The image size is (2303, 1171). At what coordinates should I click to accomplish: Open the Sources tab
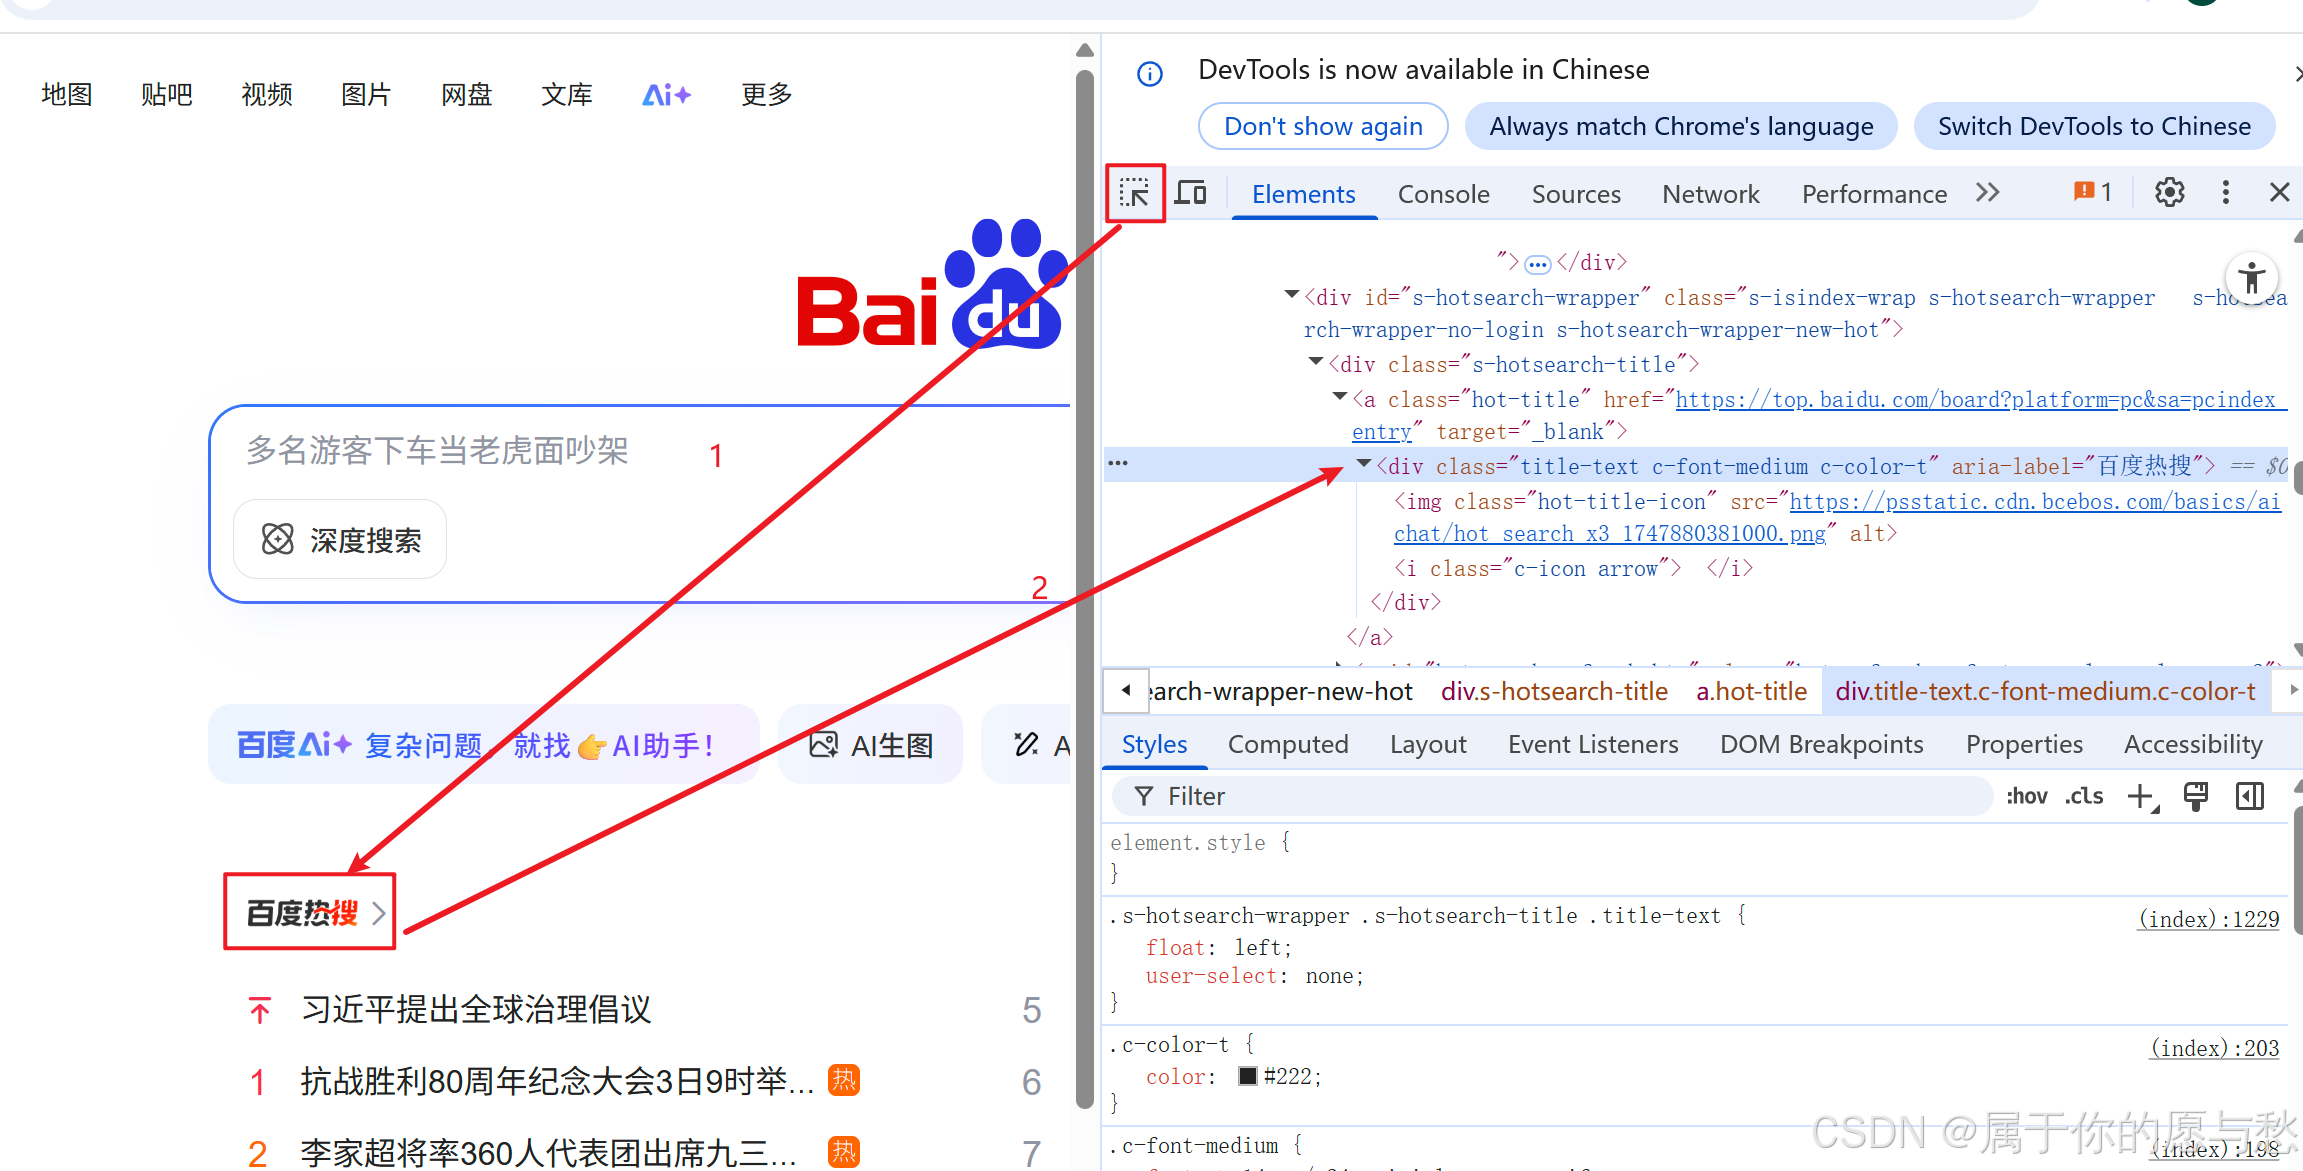coord(1576,194)
